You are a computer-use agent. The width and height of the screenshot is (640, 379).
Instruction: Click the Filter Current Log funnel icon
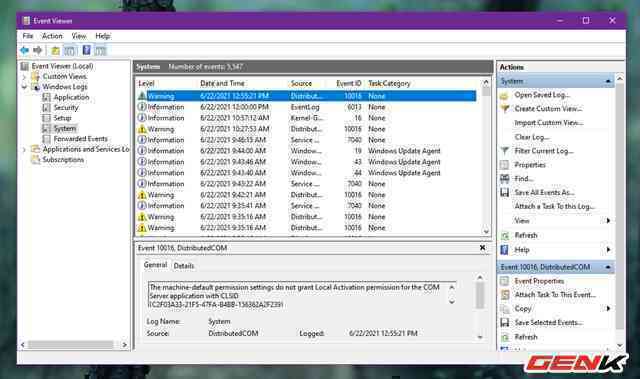tap(504, 151)
